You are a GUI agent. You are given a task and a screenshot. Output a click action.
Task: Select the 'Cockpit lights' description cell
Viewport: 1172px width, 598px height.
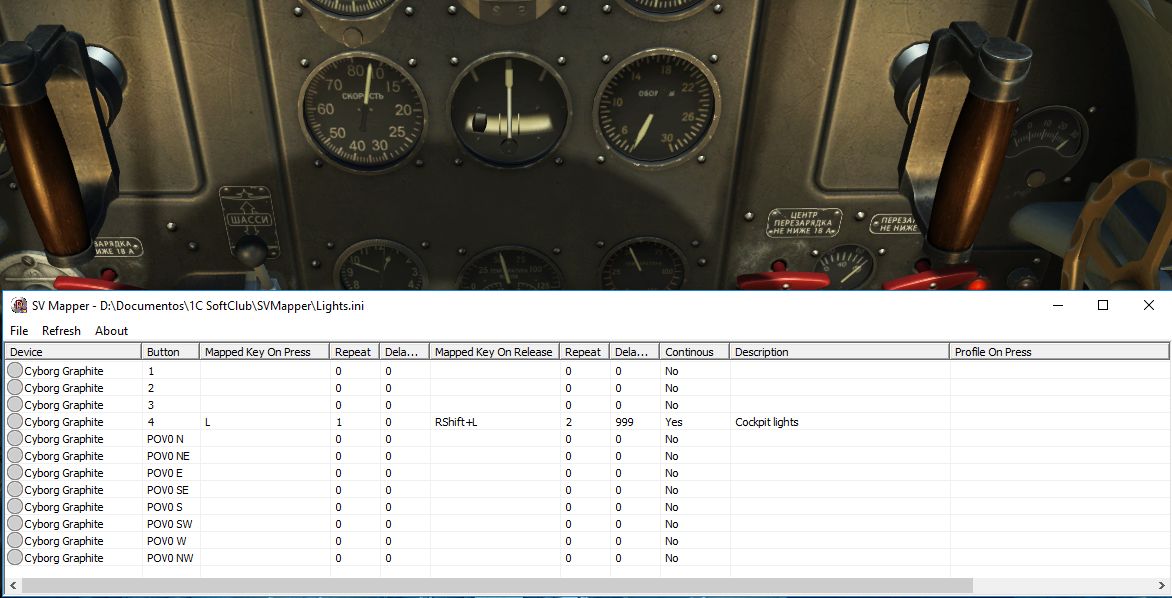tap(840, 422)
